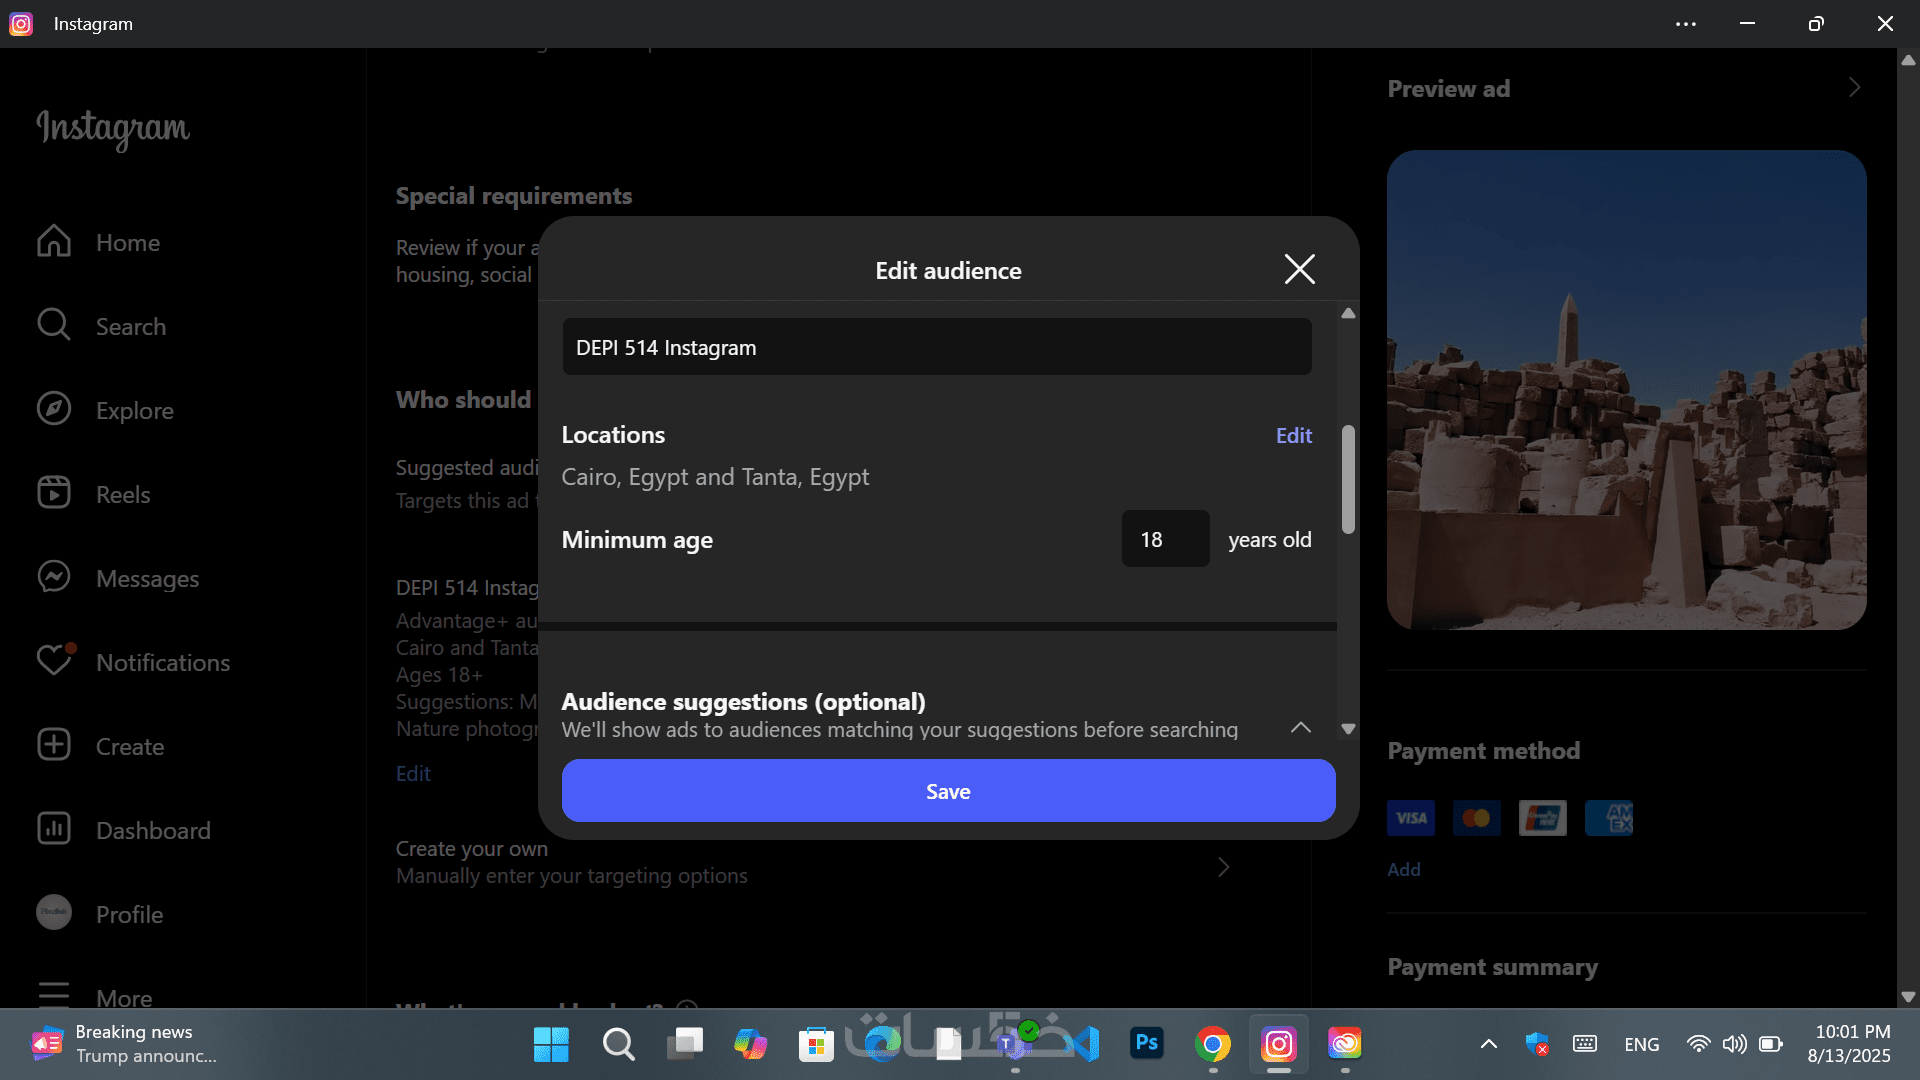
Task: Open Create your own targeting chevron
Action: [1223, 867]
